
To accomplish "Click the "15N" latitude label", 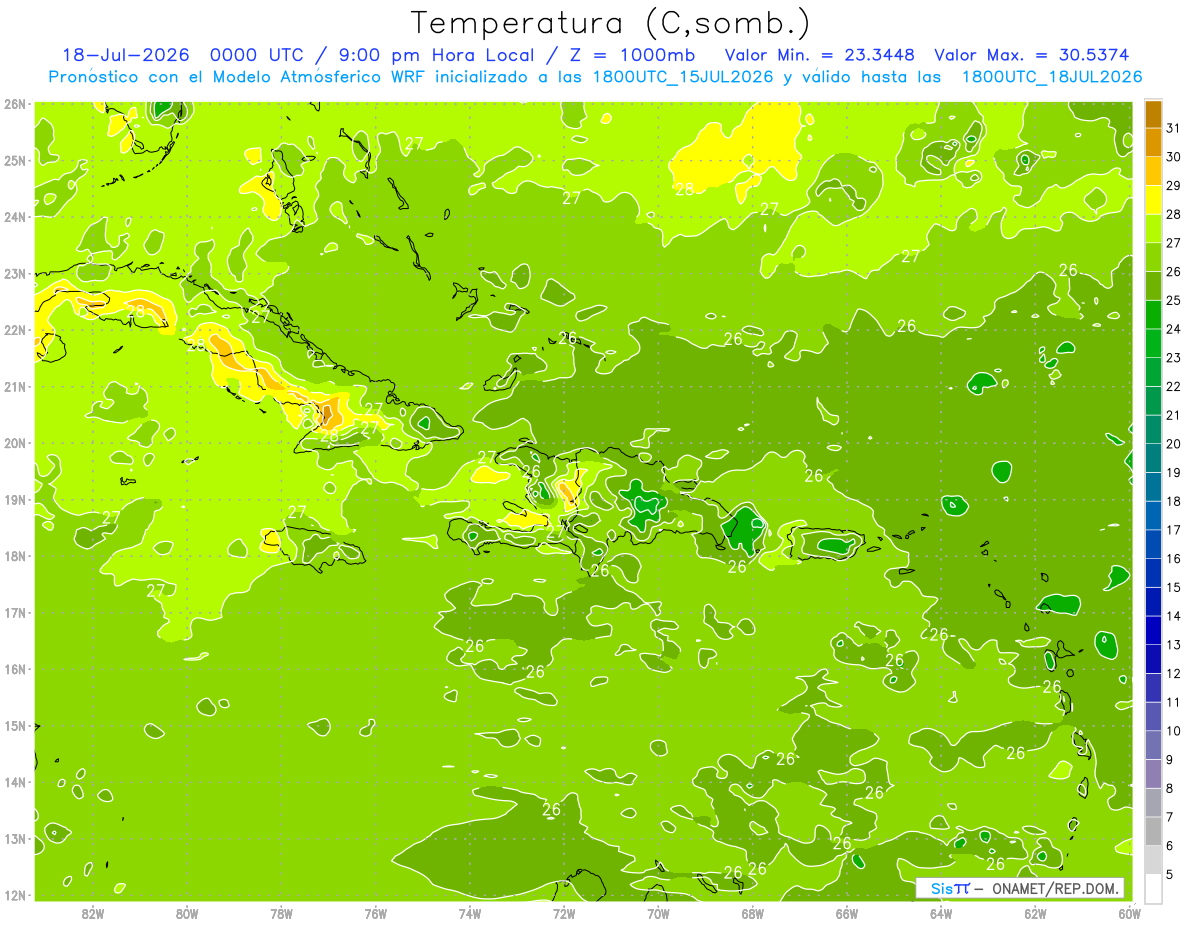I will (x=15, y=726).
